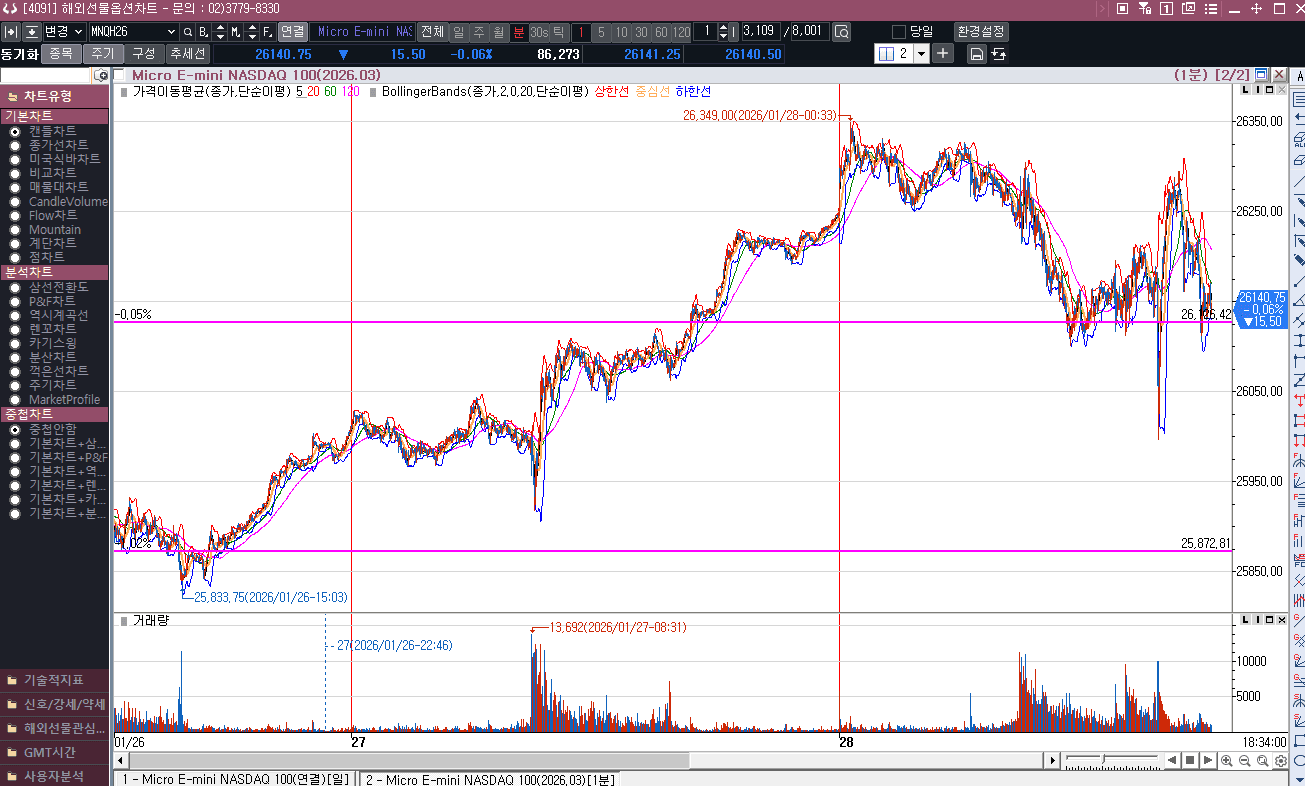Click the symbol search magnifier icon
The width and height of the screenshot is (1305, 786).
click(x=187, y=32)
